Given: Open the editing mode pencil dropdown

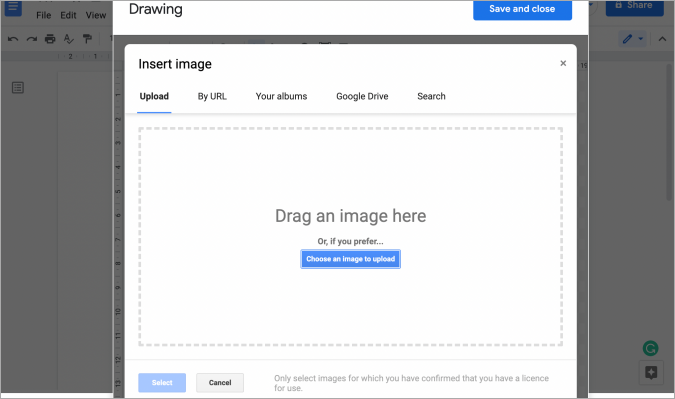Looking at the screenshot, I should 633,39.
